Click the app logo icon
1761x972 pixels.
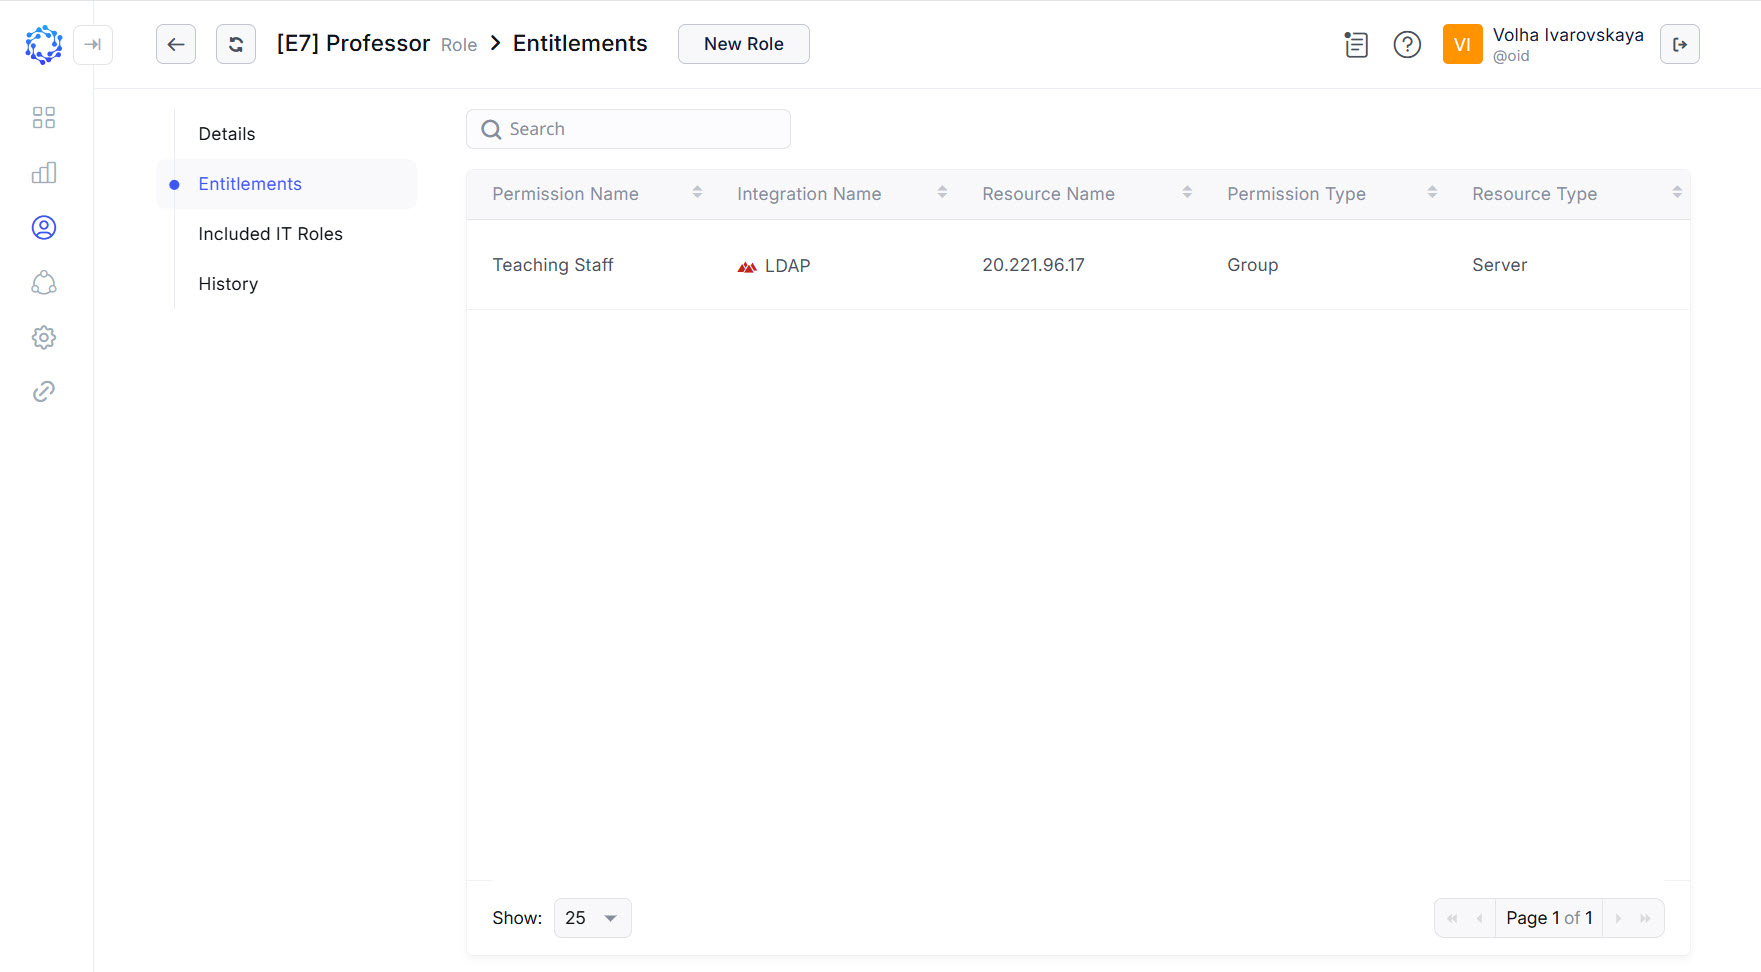(43, 45)
